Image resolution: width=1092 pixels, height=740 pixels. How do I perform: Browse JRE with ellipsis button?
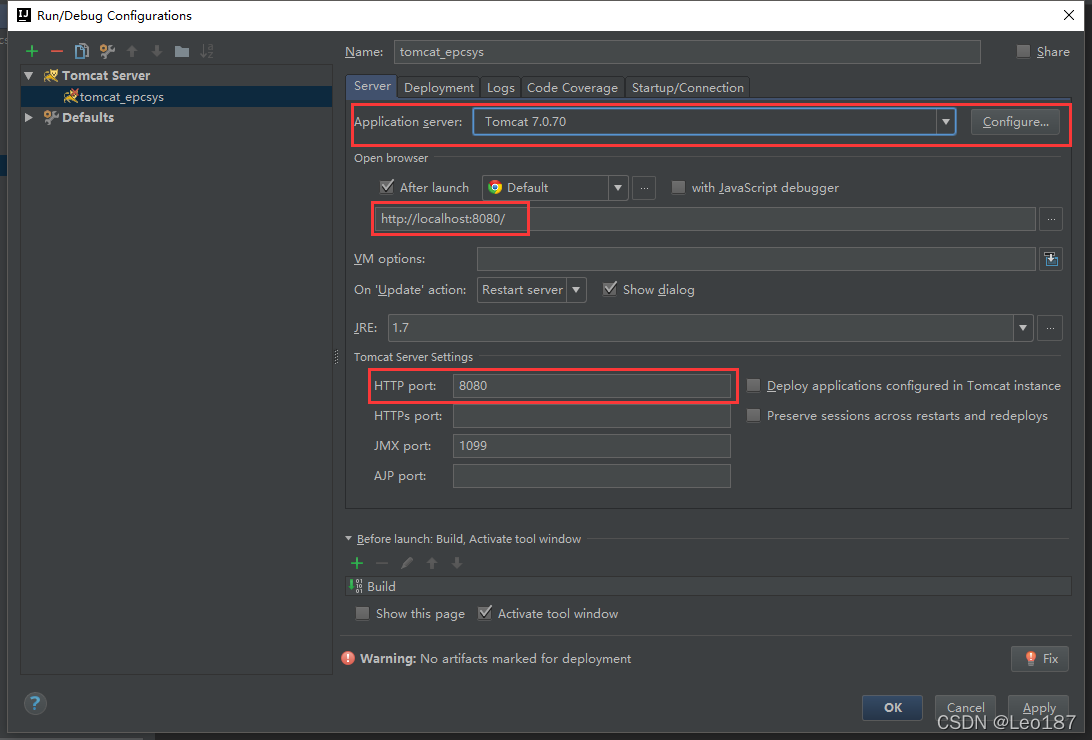pos(1050,328)
